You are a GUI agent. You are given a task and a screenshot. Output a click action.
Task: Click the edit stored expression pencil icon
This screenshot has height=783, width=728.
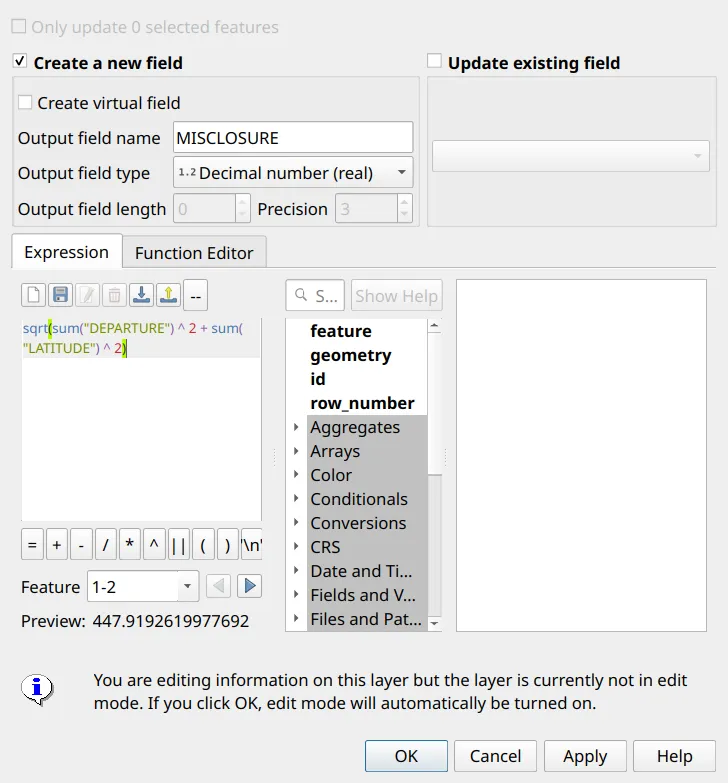pos(87,295)
